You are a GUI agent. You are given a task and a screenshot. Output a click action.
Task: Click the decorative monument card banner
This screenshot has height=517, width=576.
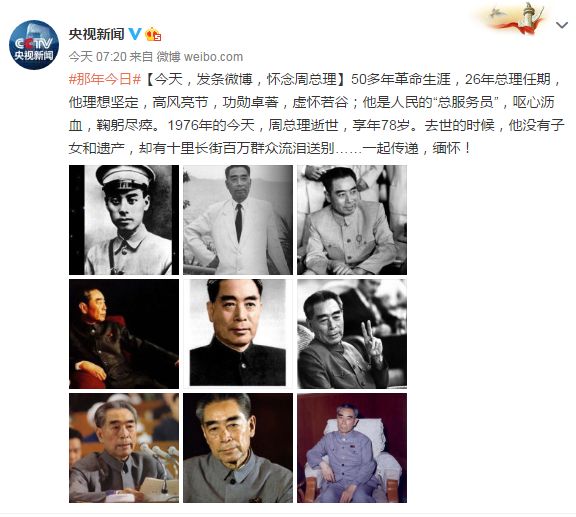pos(512,18)
